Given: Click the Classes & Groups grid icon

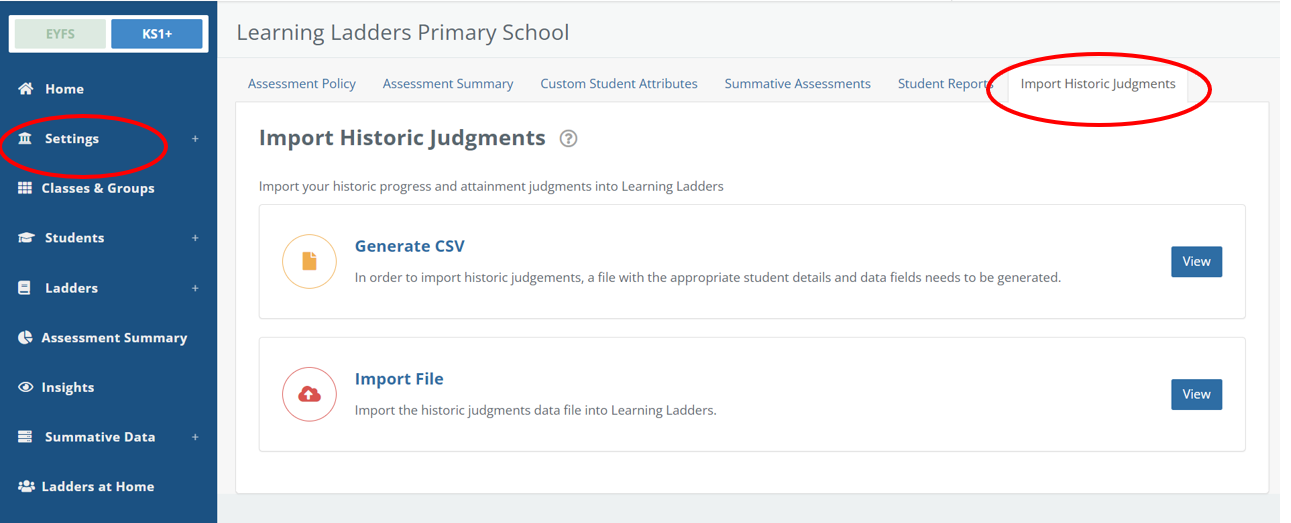Looking at the screenshot, I should tap(25, 188).
